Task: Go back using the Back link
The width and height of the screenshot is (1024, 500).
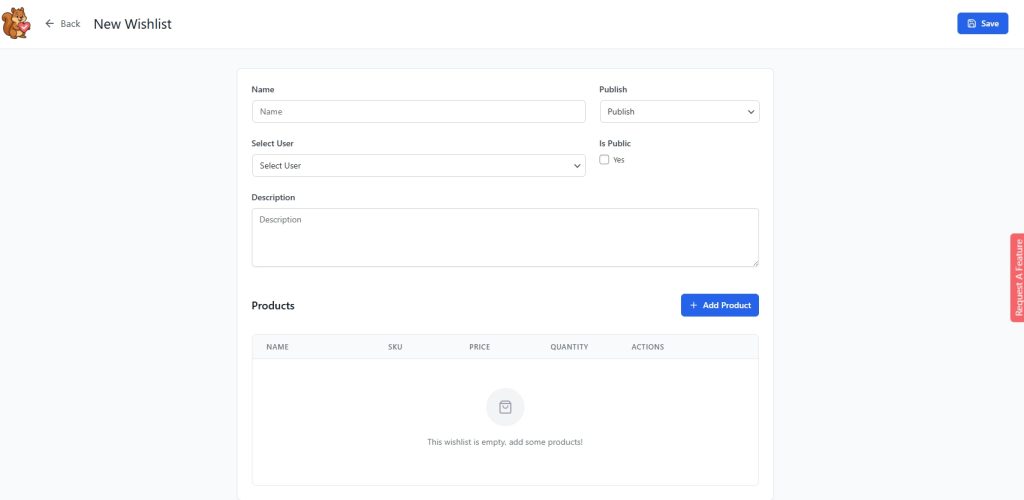Action: [70, 23]
